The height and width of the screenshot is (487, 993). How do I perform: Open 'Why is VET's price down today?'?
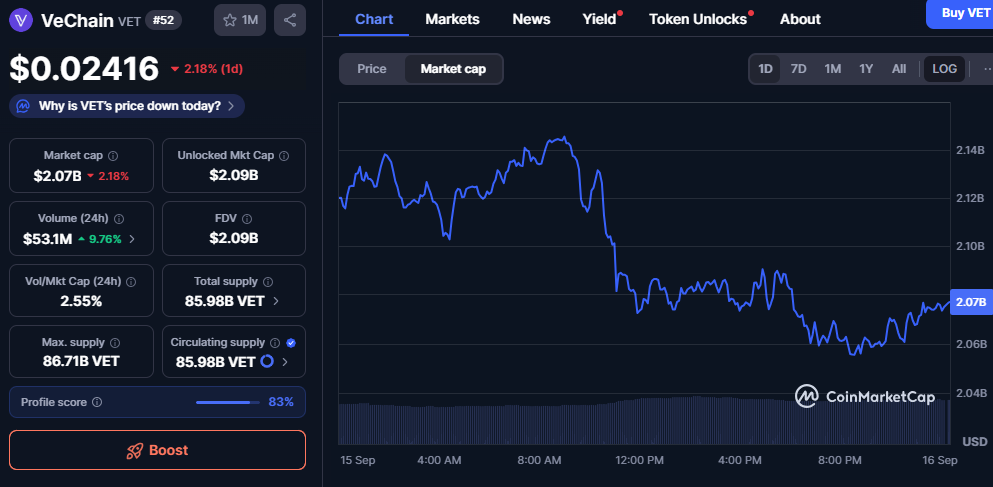(x=127, y=106)
